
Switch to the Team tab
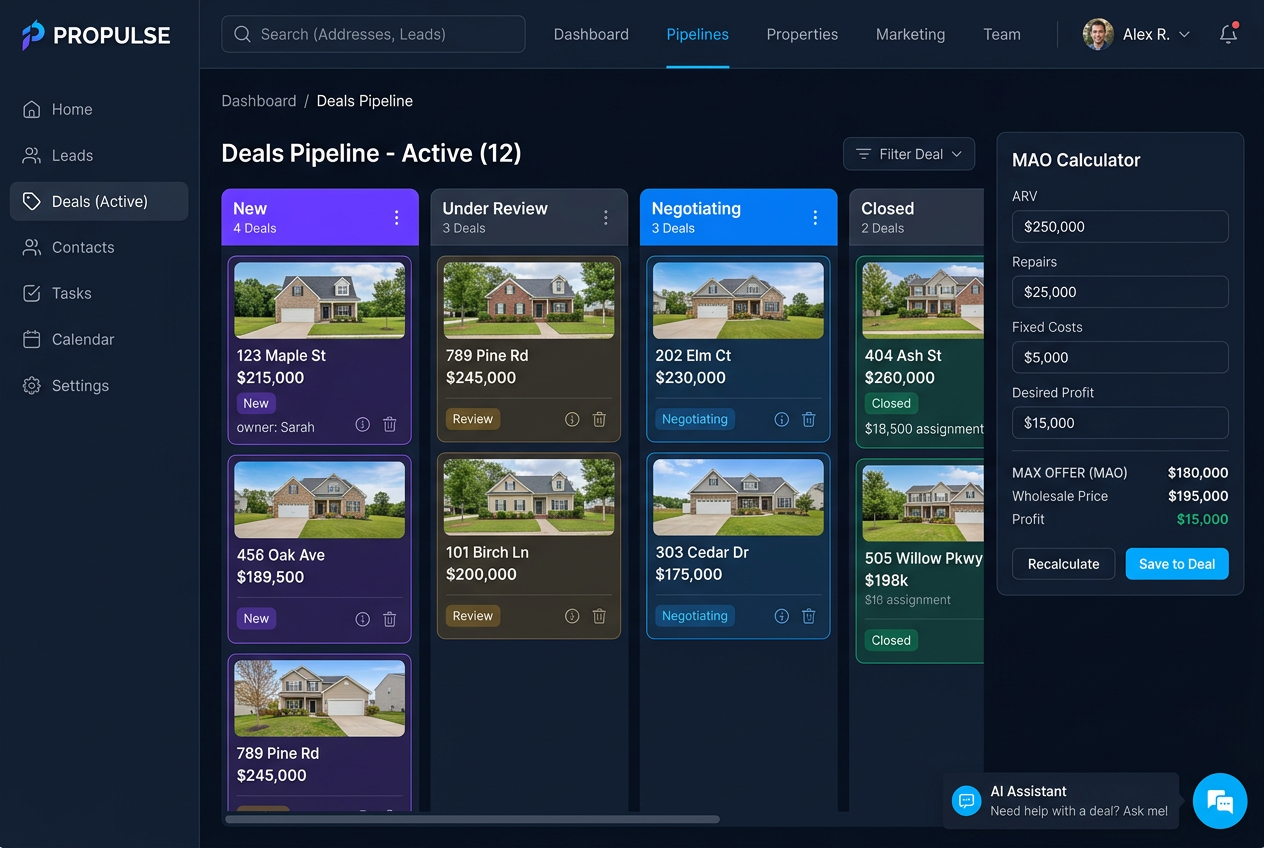point(1001,34)
